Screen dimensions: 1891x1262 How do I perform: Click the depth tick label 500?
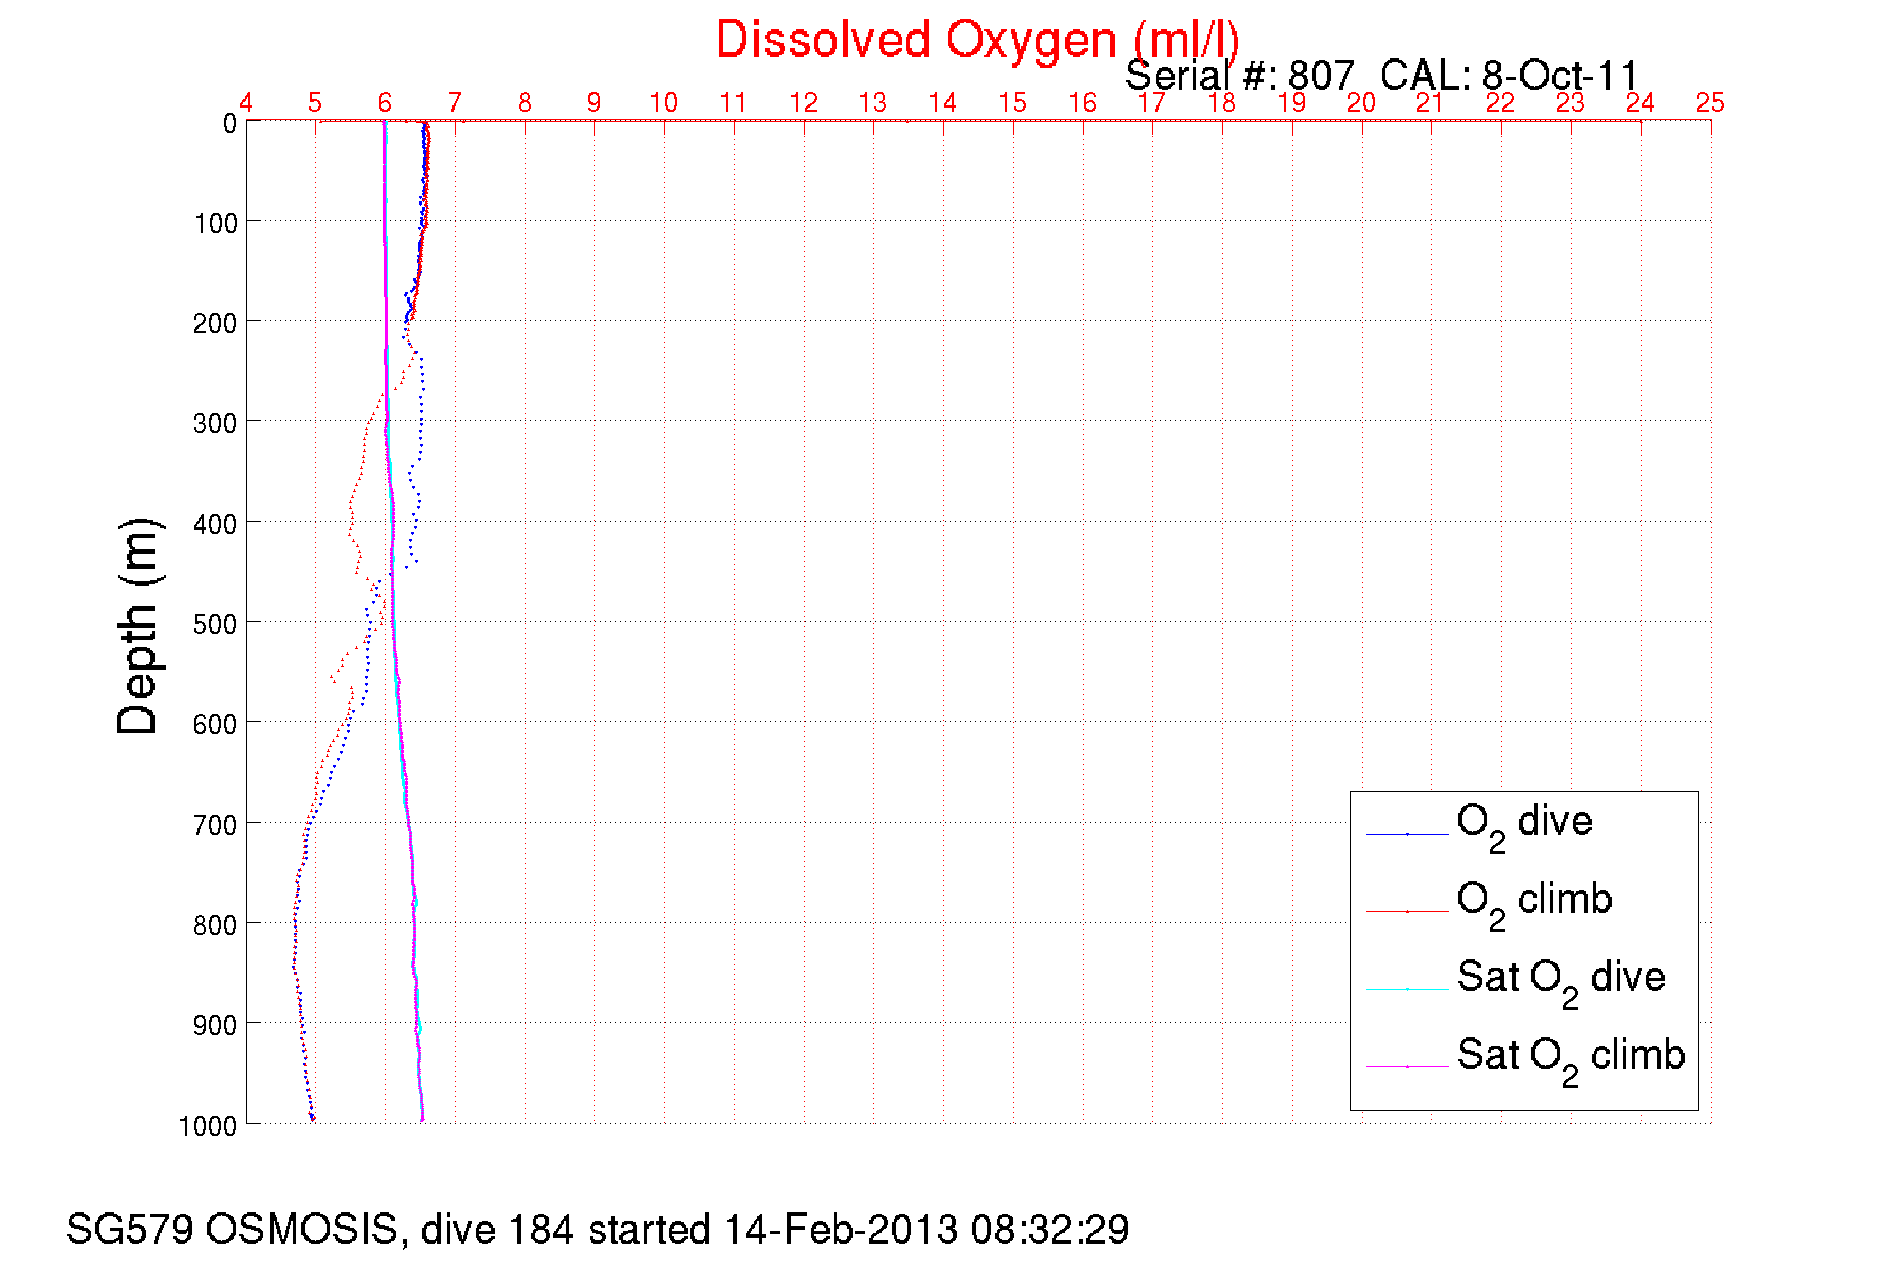click(x=215, y=624)
